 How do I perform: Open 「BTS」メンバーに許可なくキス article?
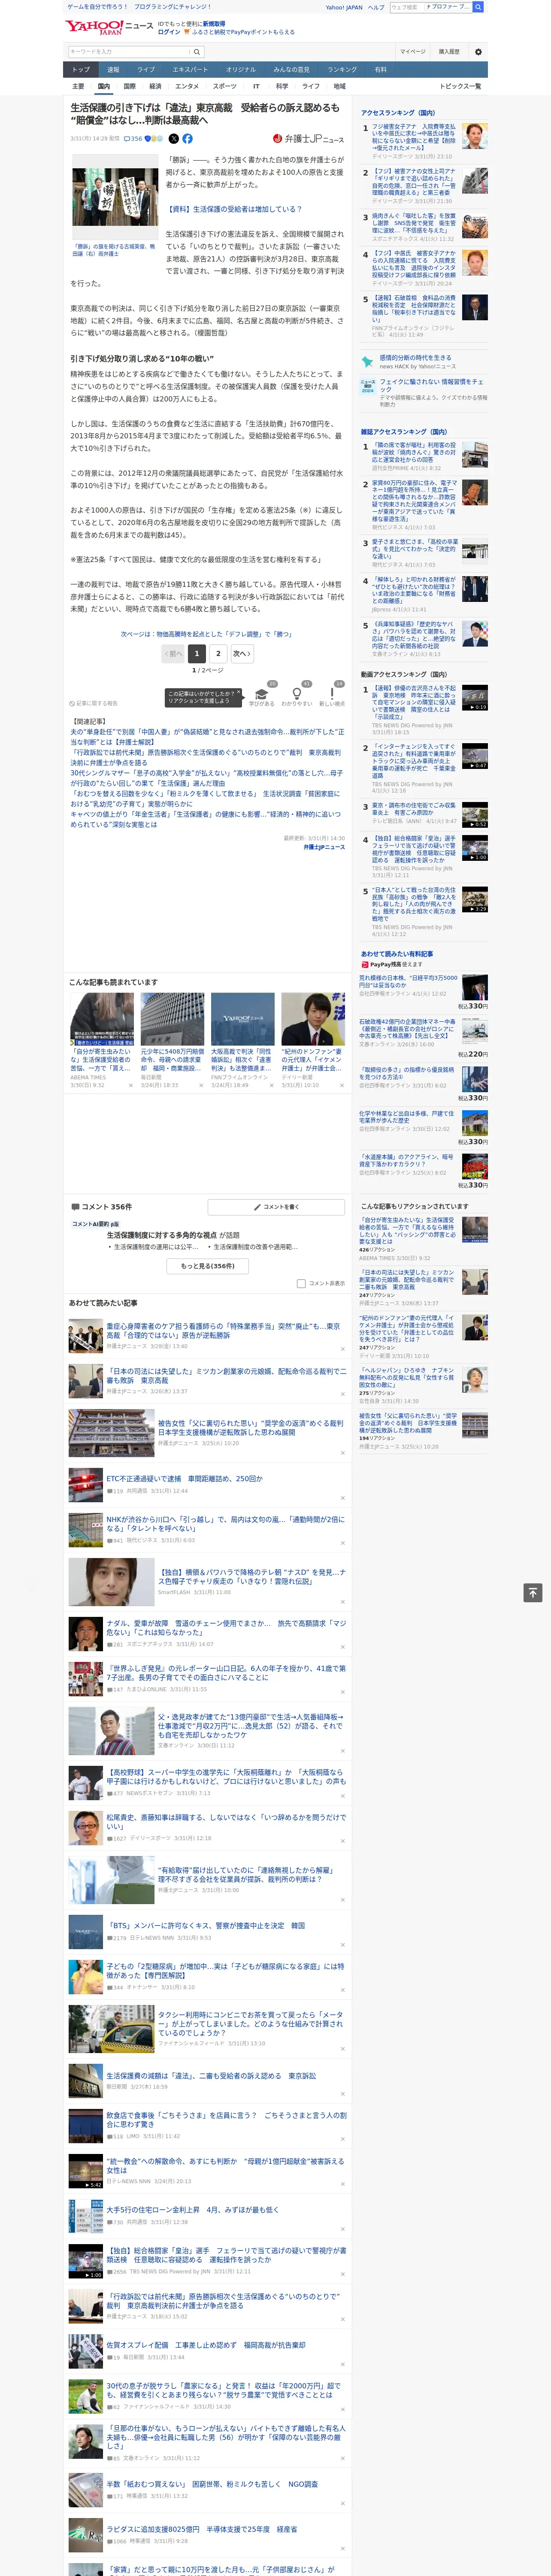click(206, 1925)
